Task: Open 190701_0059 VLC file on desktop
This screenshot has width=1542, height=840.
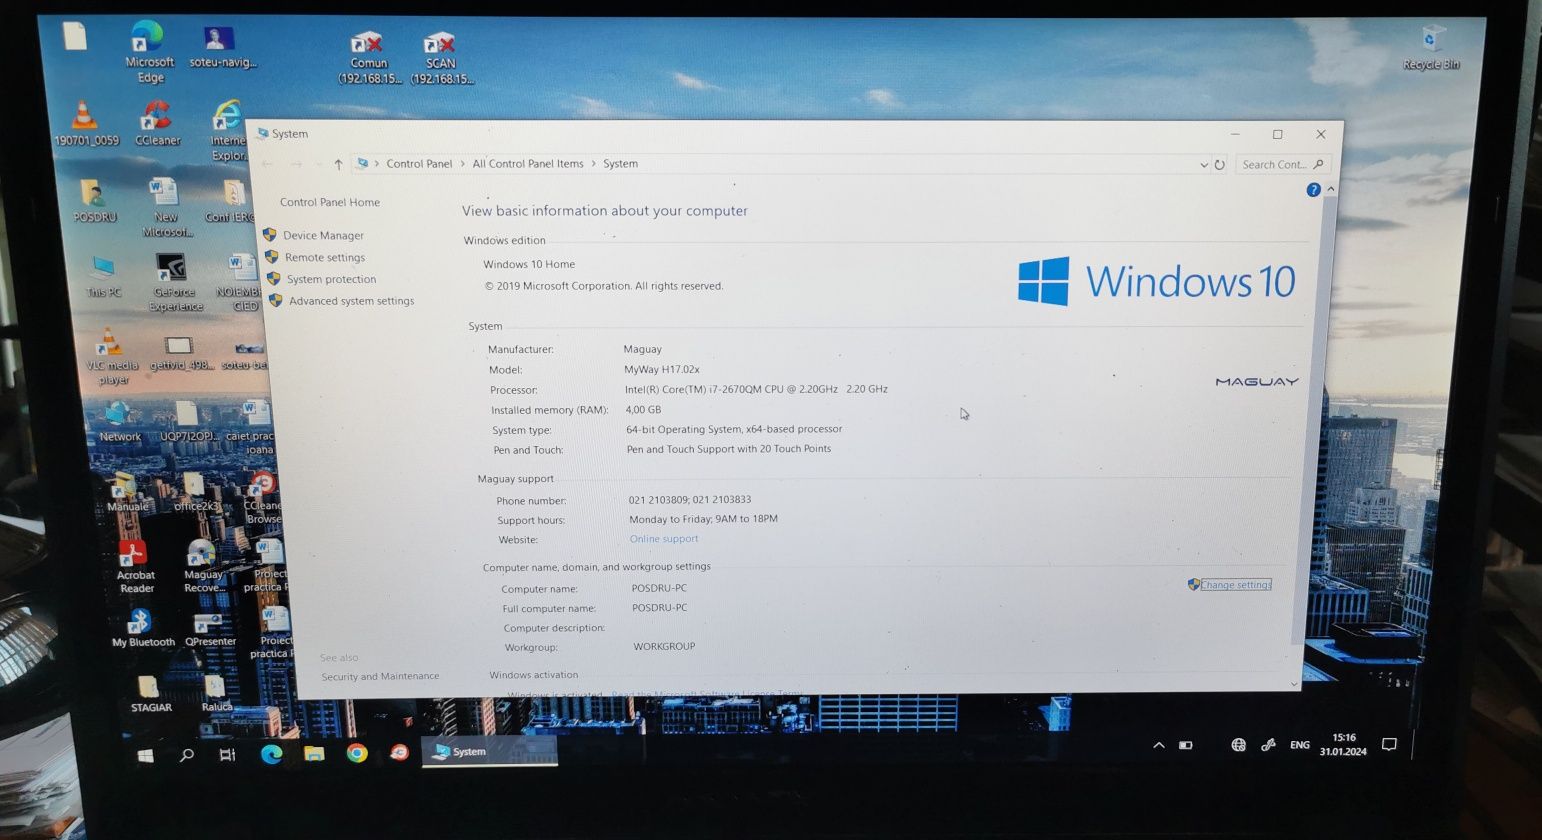Action: (x=86, y=125)
